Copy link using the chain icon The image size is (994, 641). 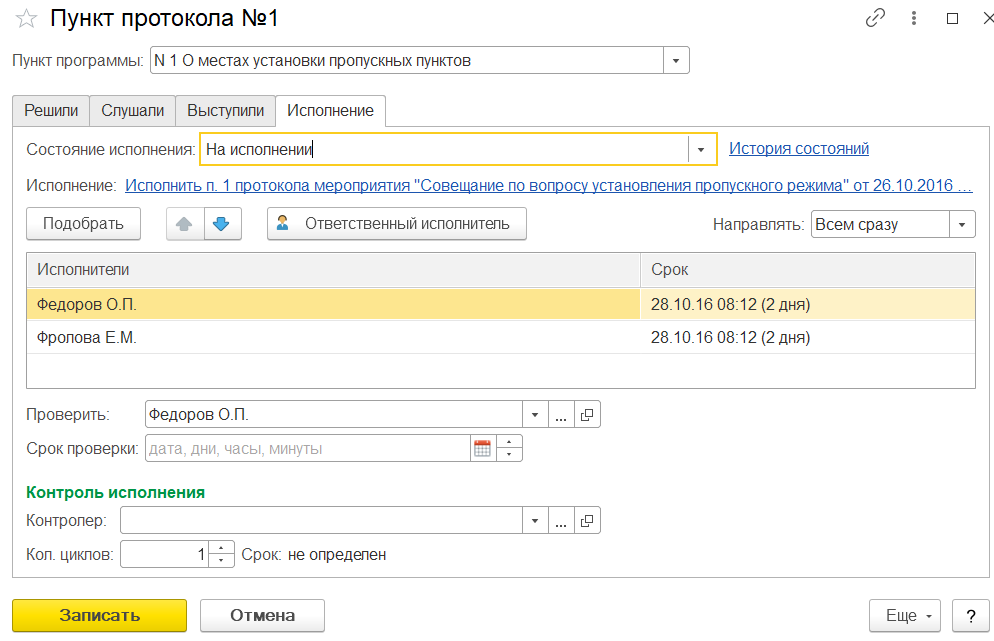[875, 18]
